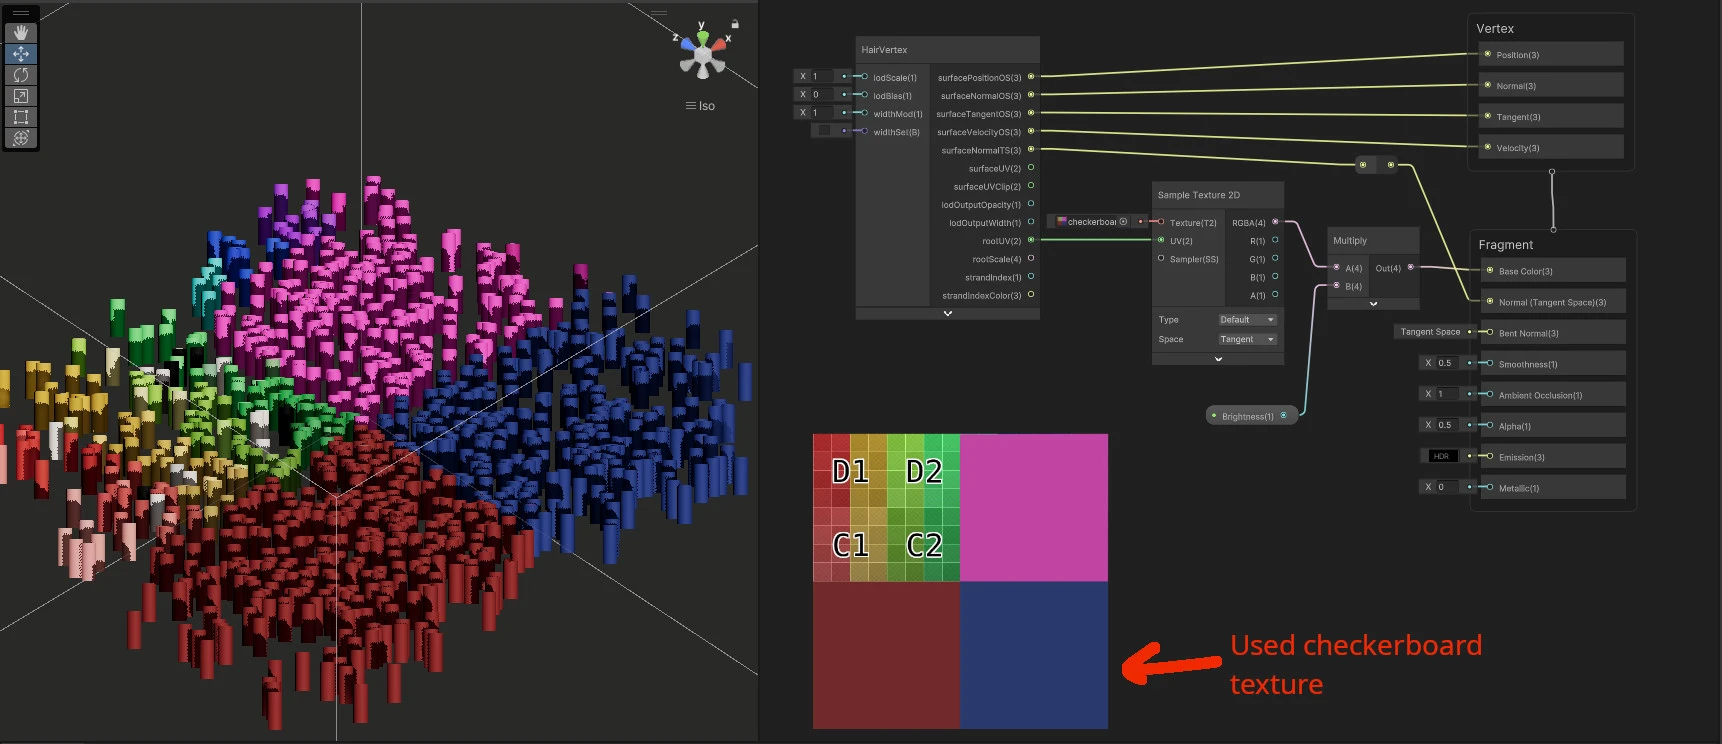Activate the Move tool
Viewport: 1722px width, 744px height.
point(21,54)
